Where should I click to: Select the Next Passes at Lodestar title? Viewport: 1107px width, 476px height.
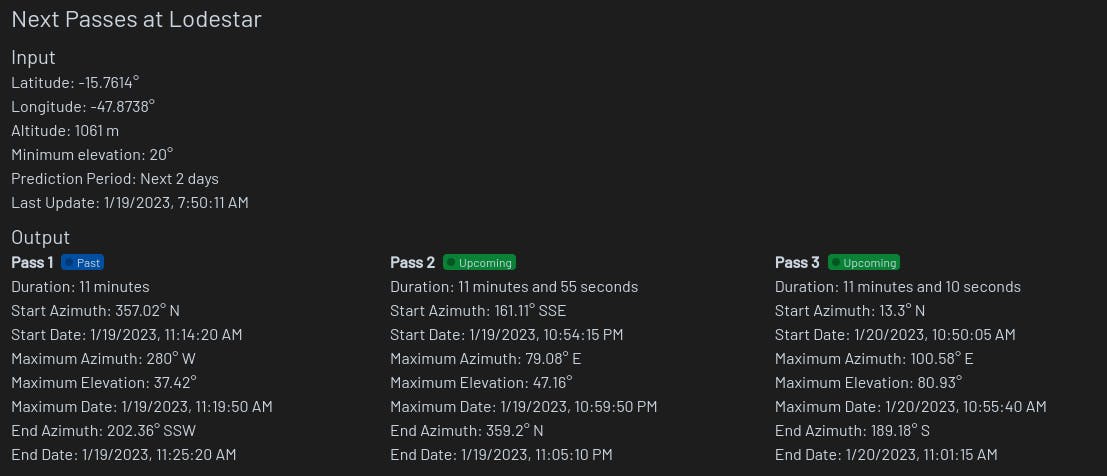coord(136,19)
